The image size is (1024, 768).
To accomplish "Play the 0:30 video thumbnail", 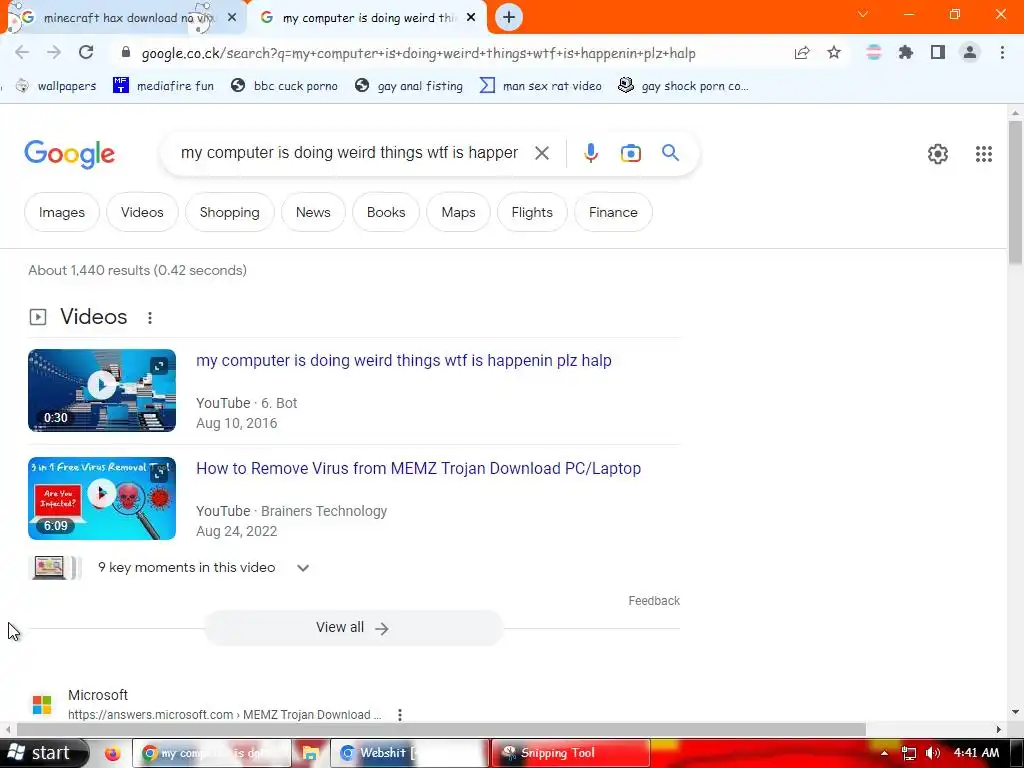I will coord(102,391).
